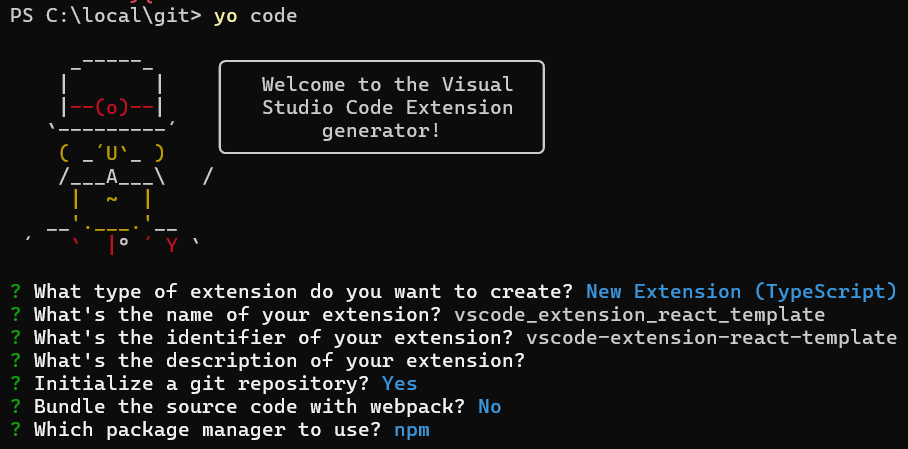Click the 'PS C:\local\git>' prompt text
This screenshot has height=449, width=908.
[x=106, y=16]
